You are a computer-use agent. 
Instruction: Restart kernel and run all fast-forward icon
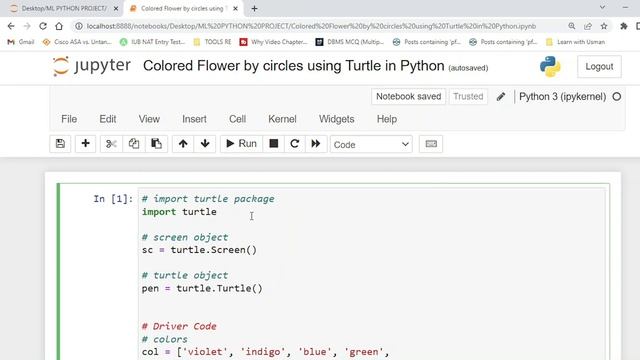(316, 144)
